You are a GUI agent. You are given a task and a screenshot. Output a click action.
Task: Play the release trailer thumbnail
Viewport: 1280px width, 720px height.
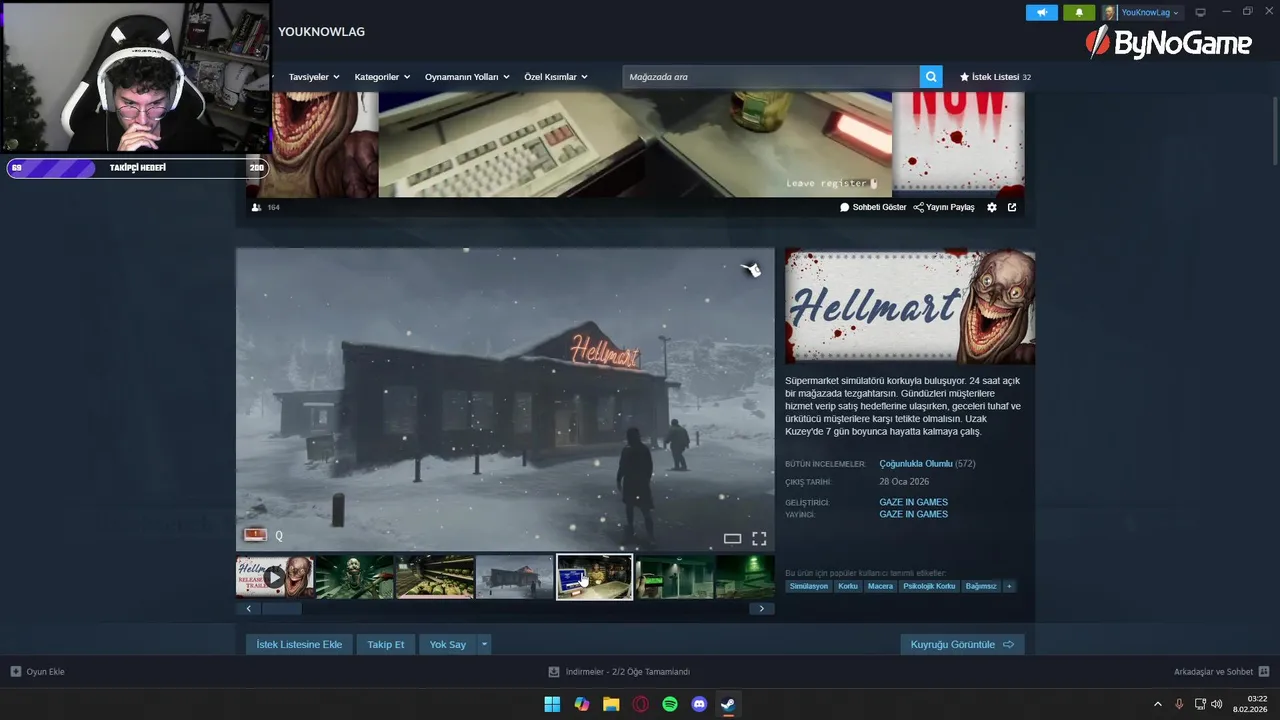[x=275, y=577]
